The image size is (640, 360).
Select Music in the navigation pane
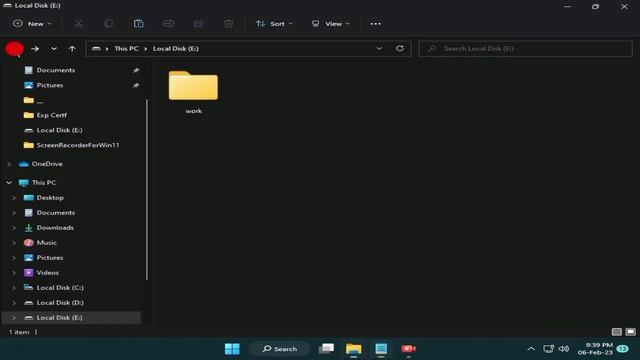click(47, 243)
